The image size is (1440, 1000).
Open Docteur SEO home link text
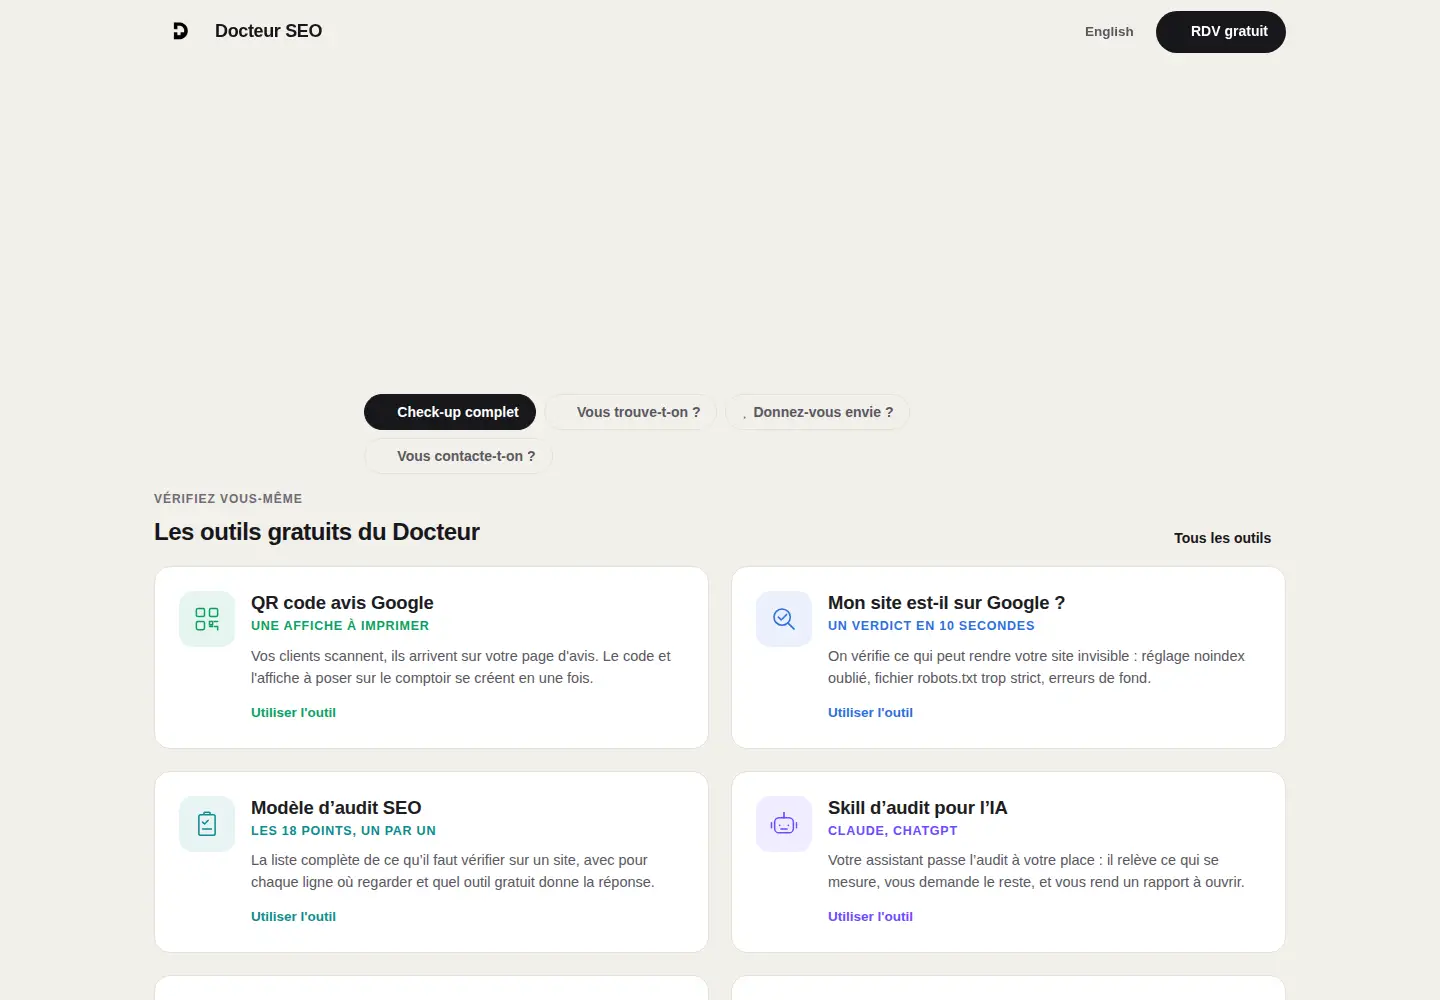(x=268, y=31)
